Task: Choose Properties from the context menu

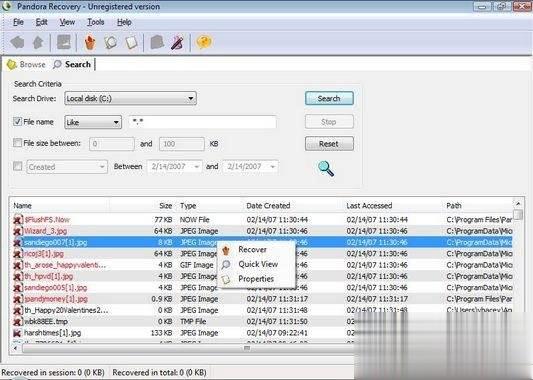Action: 256,279
